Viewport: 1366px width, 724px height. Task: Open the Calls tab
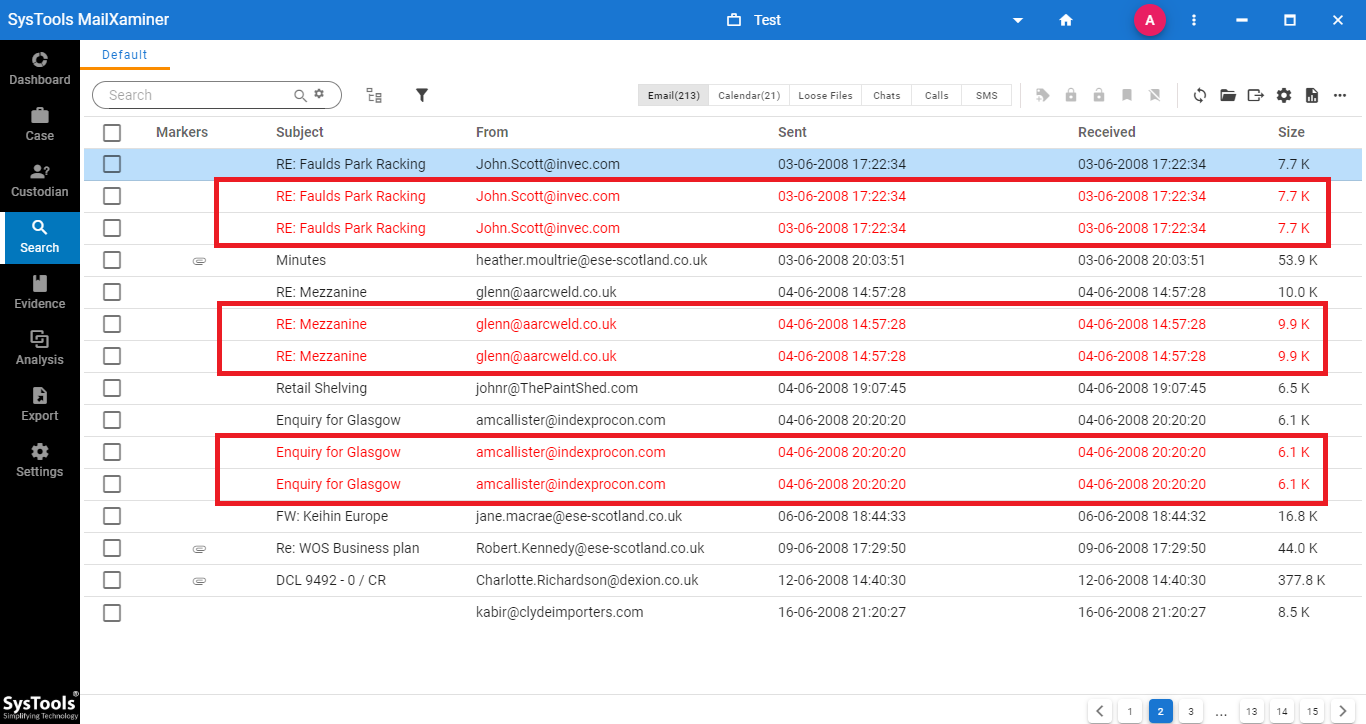[936, 95]
